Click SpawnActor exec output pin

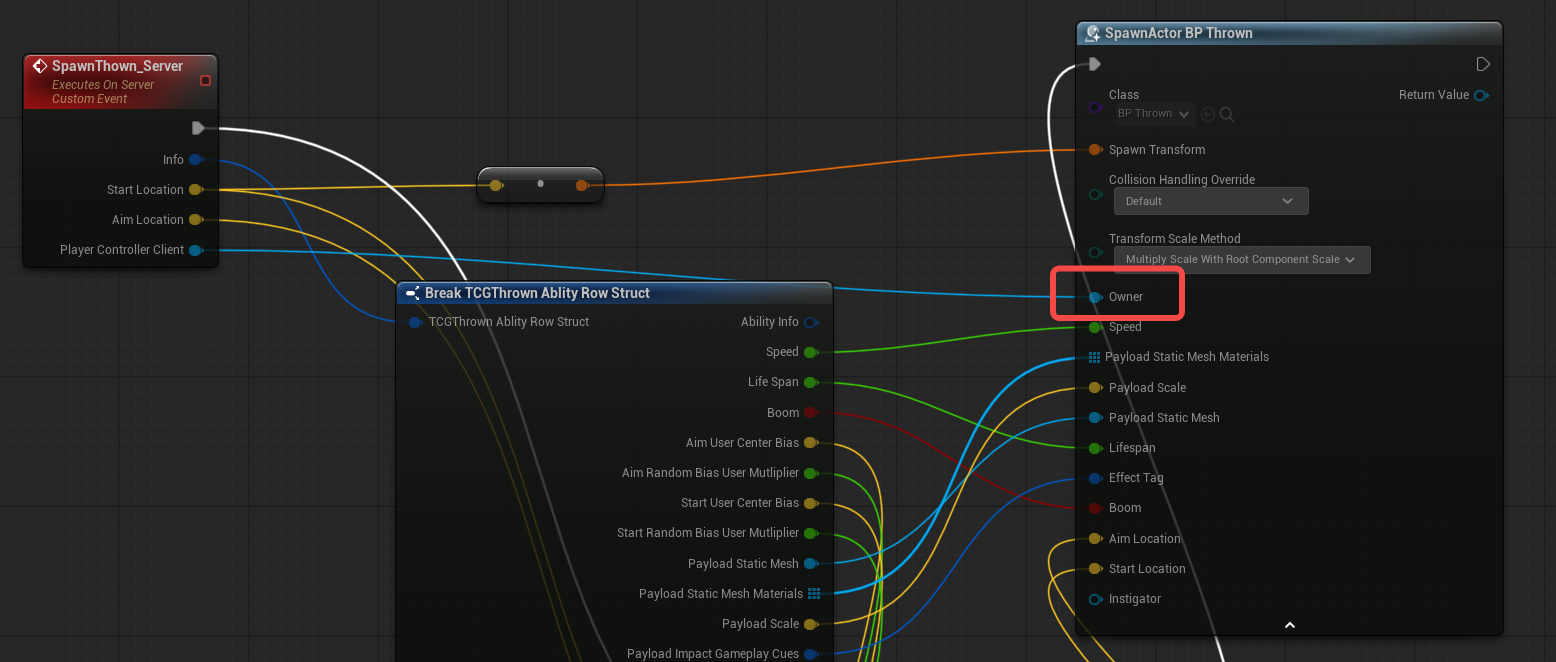click(x=1483, y=64)
